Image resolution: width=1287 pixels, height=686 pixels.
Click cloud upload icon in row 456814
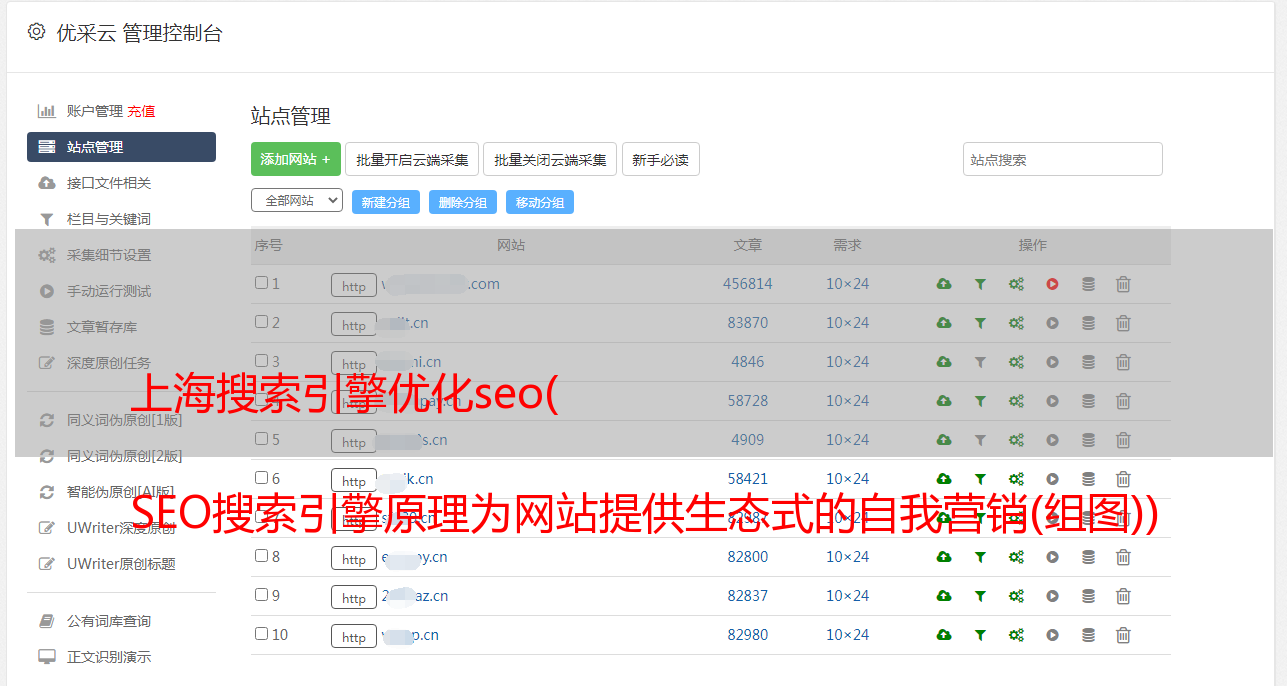click(x=944, y=284)
